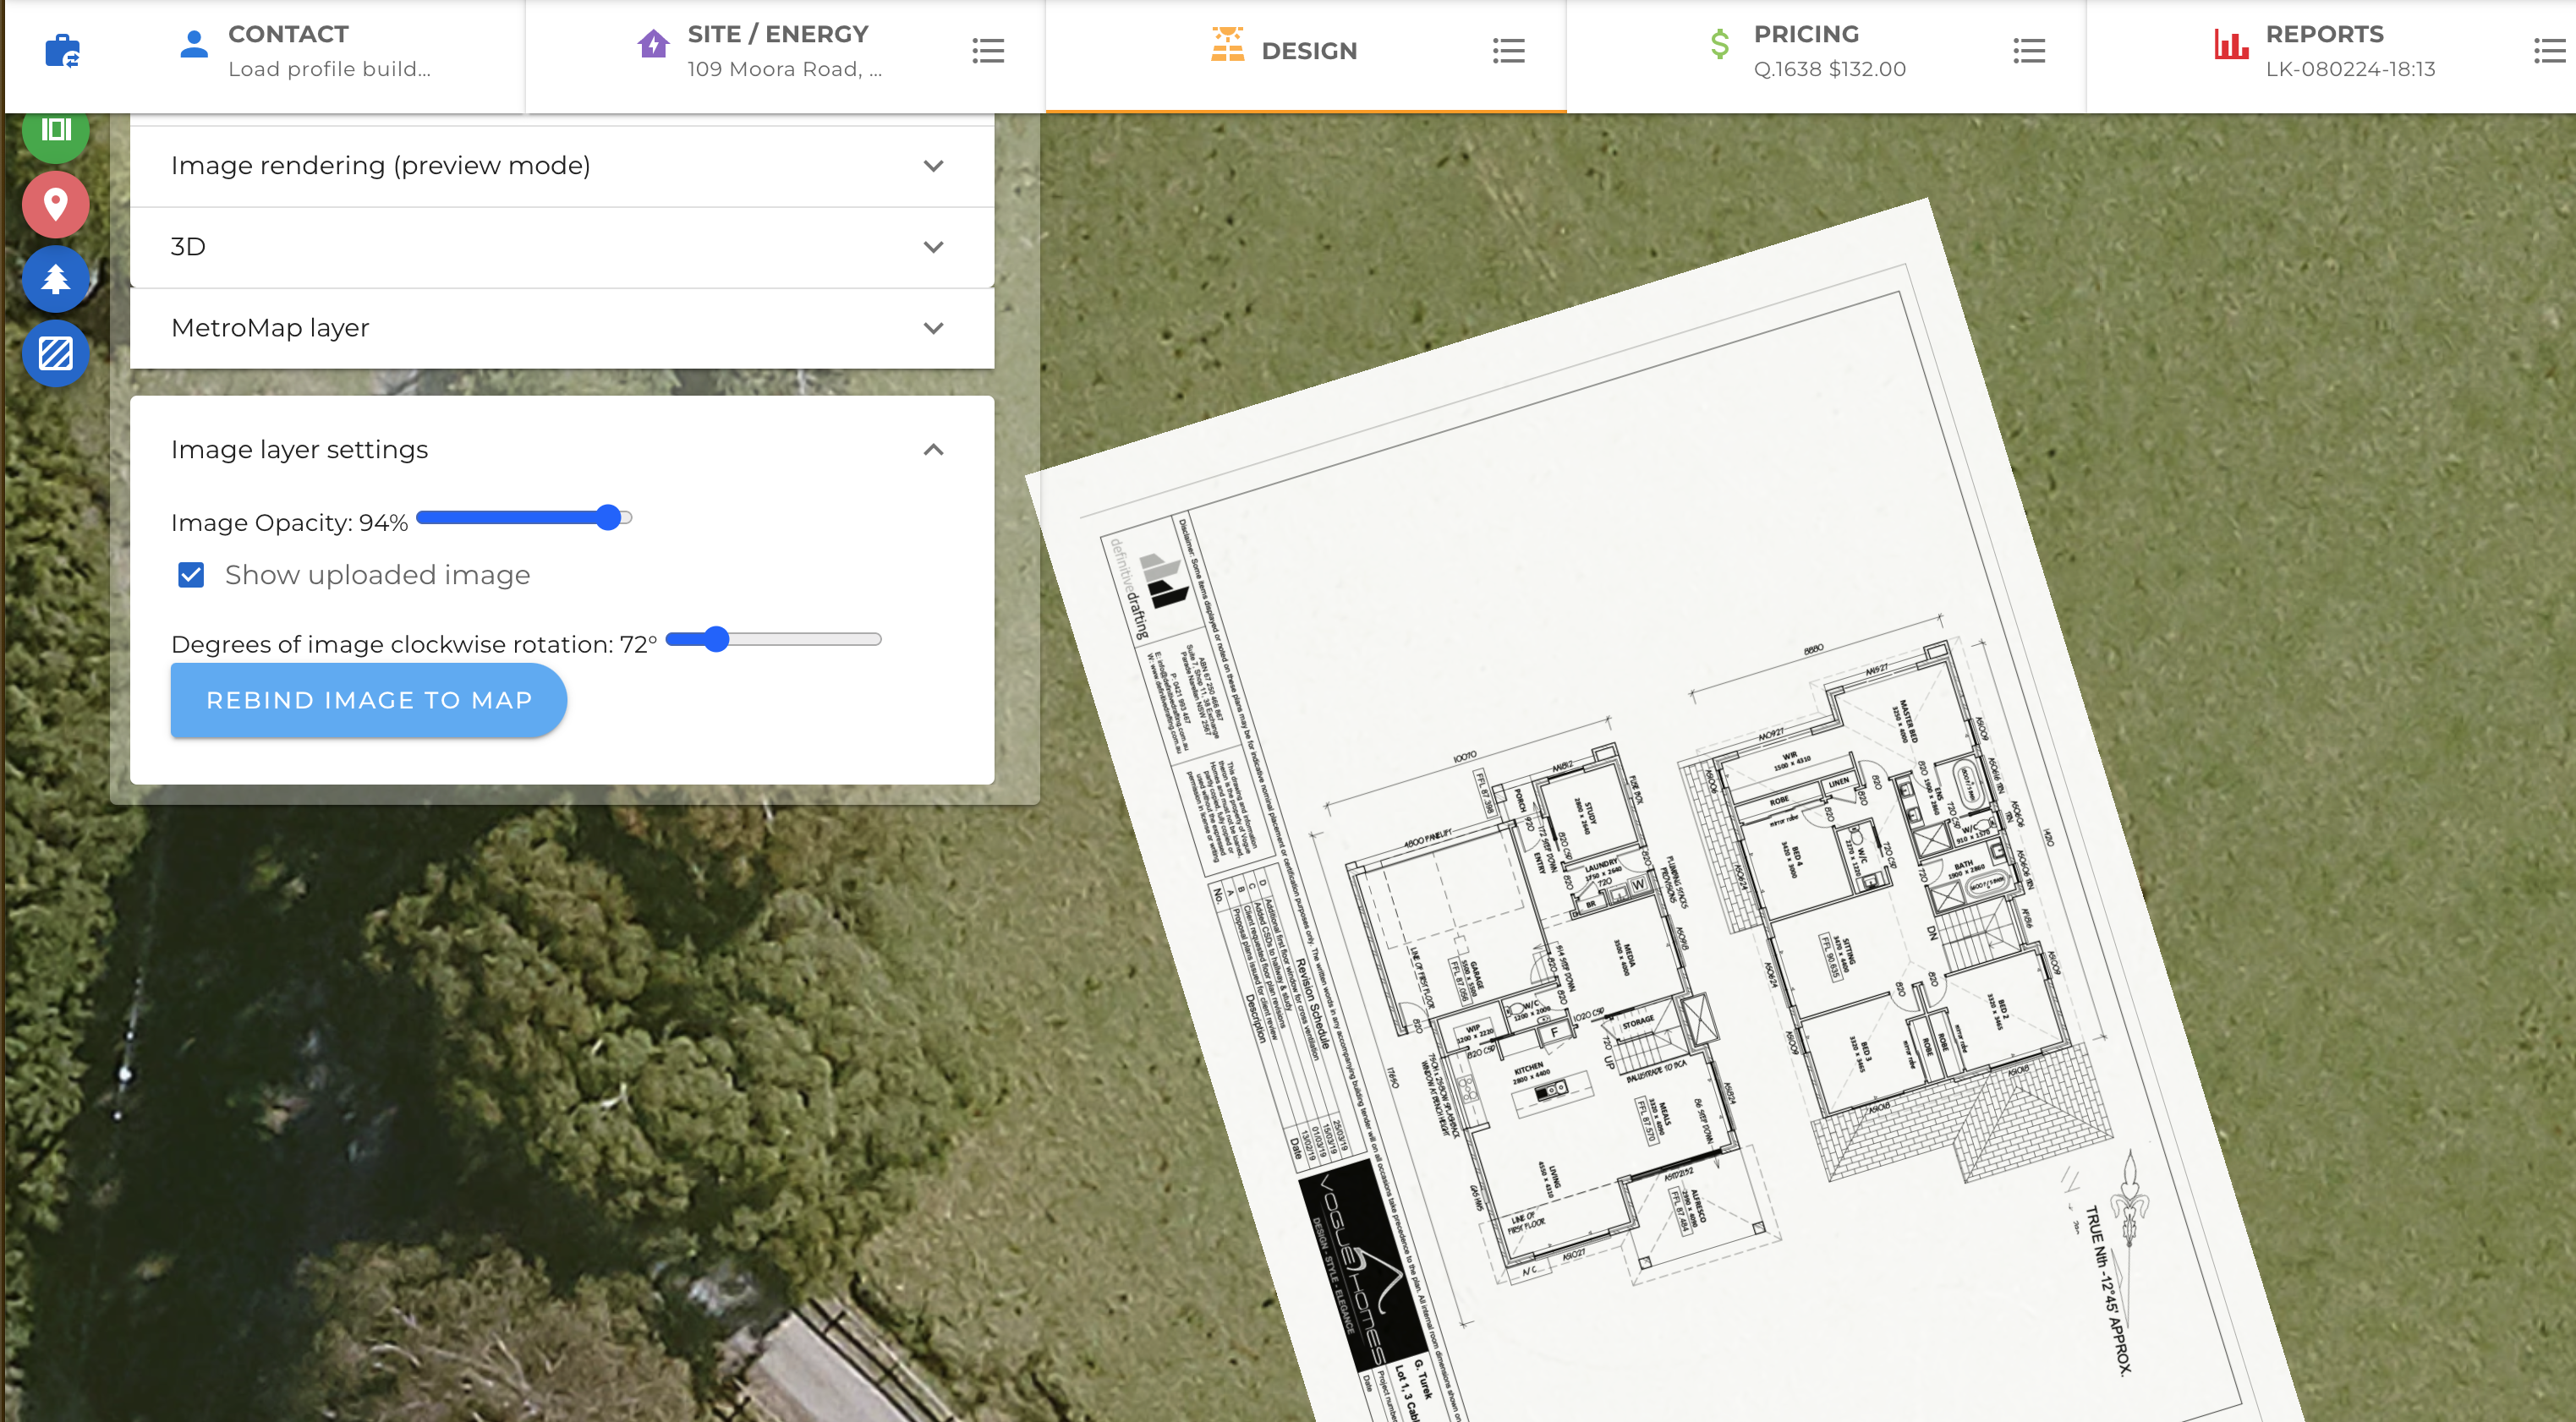
Task: Open the Site / Energy list menu icon
Action: 988,51
